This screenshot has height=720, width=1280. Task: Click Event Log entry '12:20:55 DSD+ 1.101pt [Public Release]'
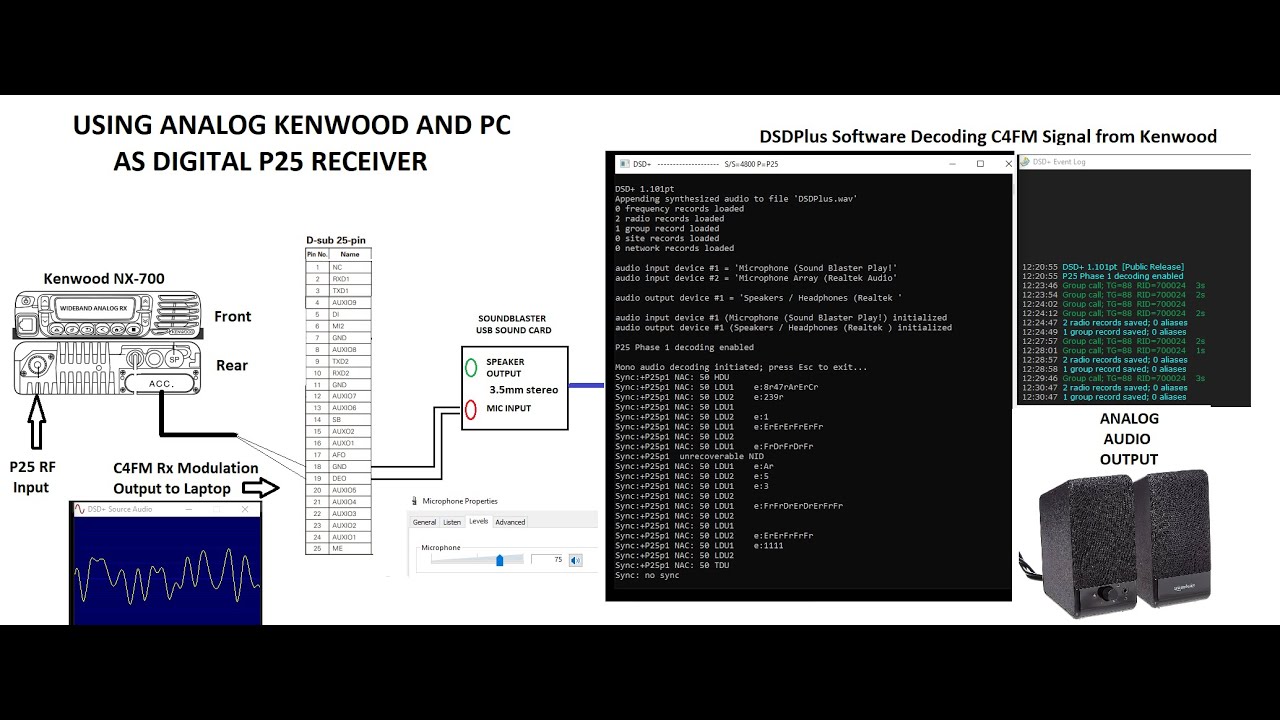click(1102, 267)
